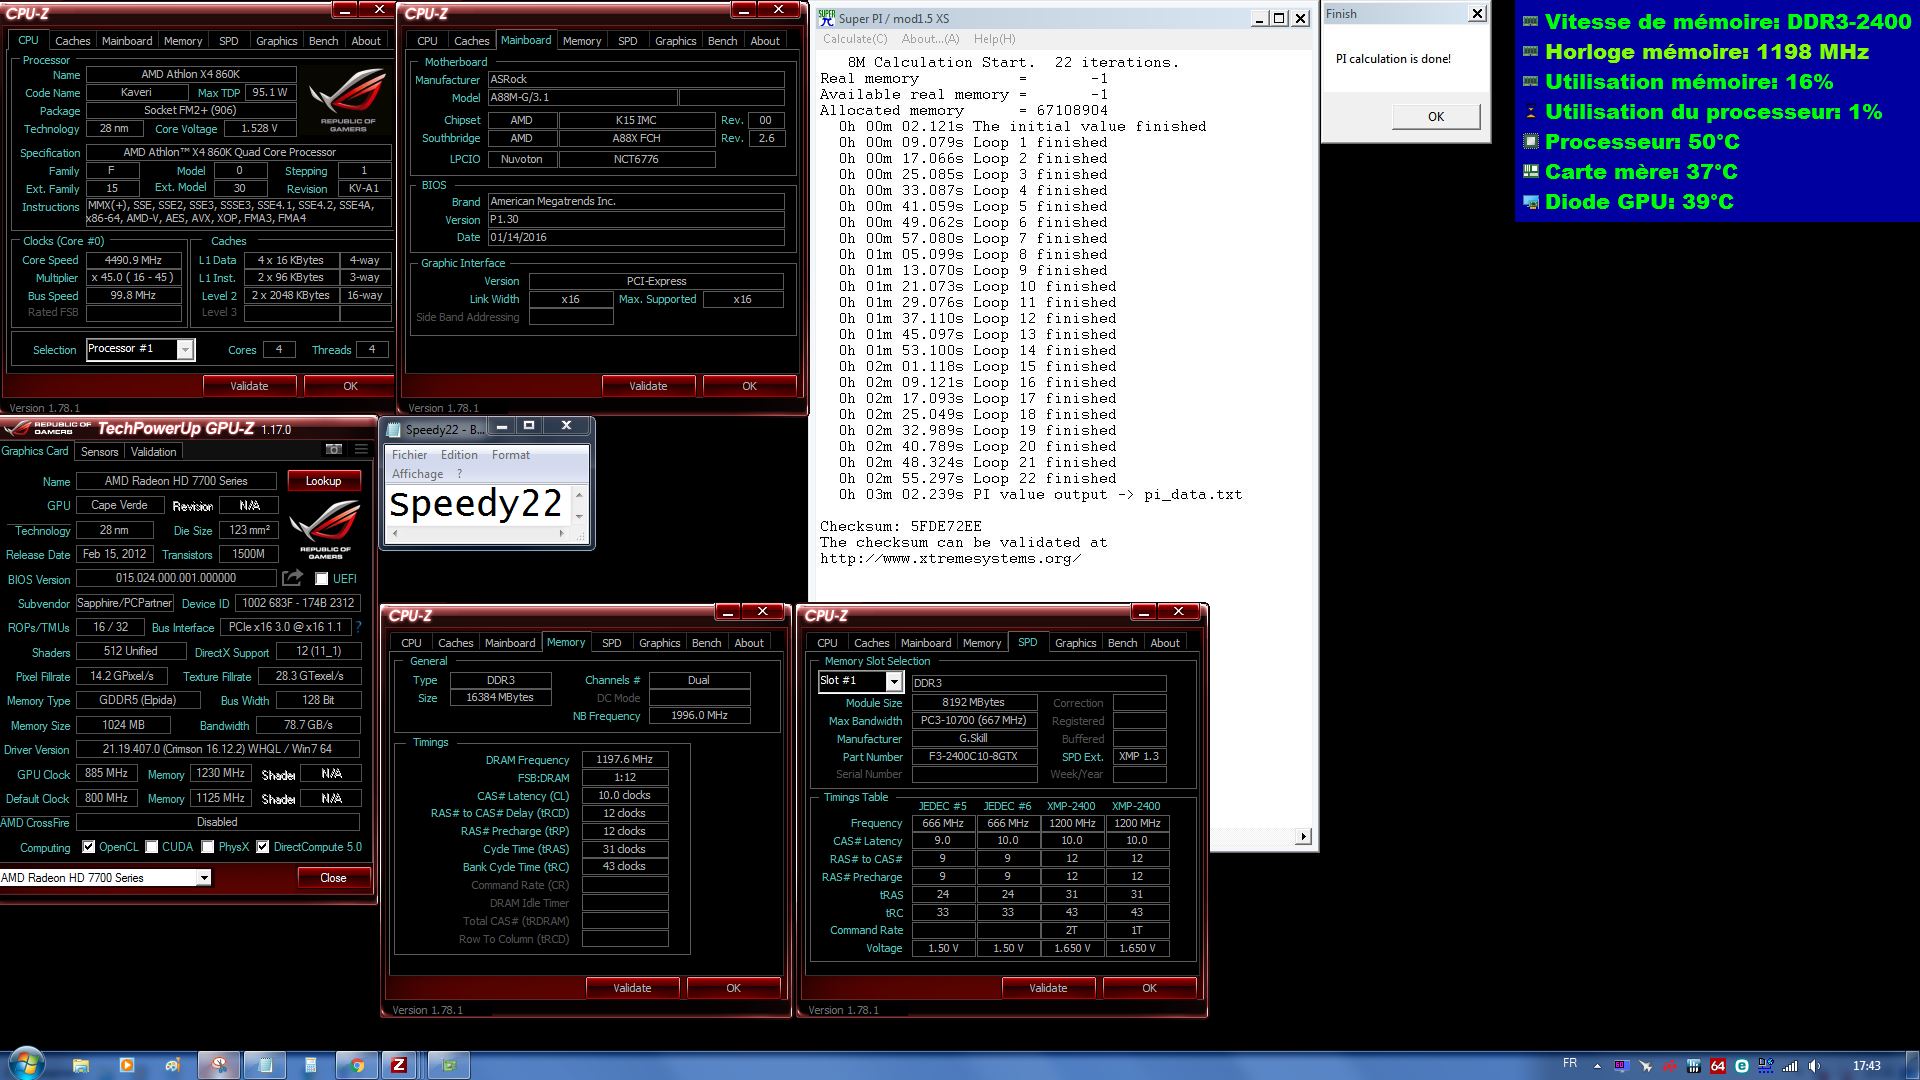Viewport: 1920px width, 1080px height.
Task: Switch to the Sensors tab in GPU-Z
Action: [99, 452]
